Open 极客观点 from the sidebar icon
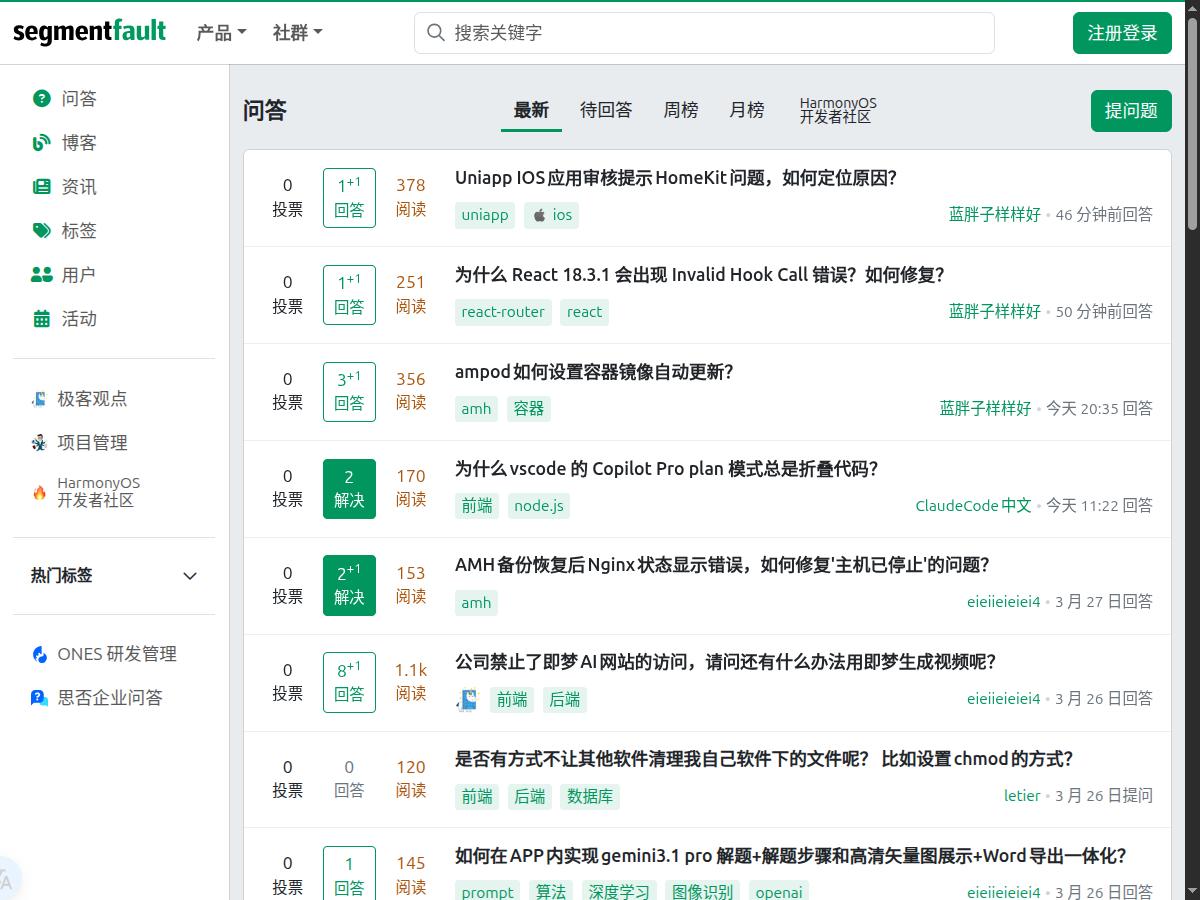The width and height of the screenshot is (1200, 900). click(38, 398)
